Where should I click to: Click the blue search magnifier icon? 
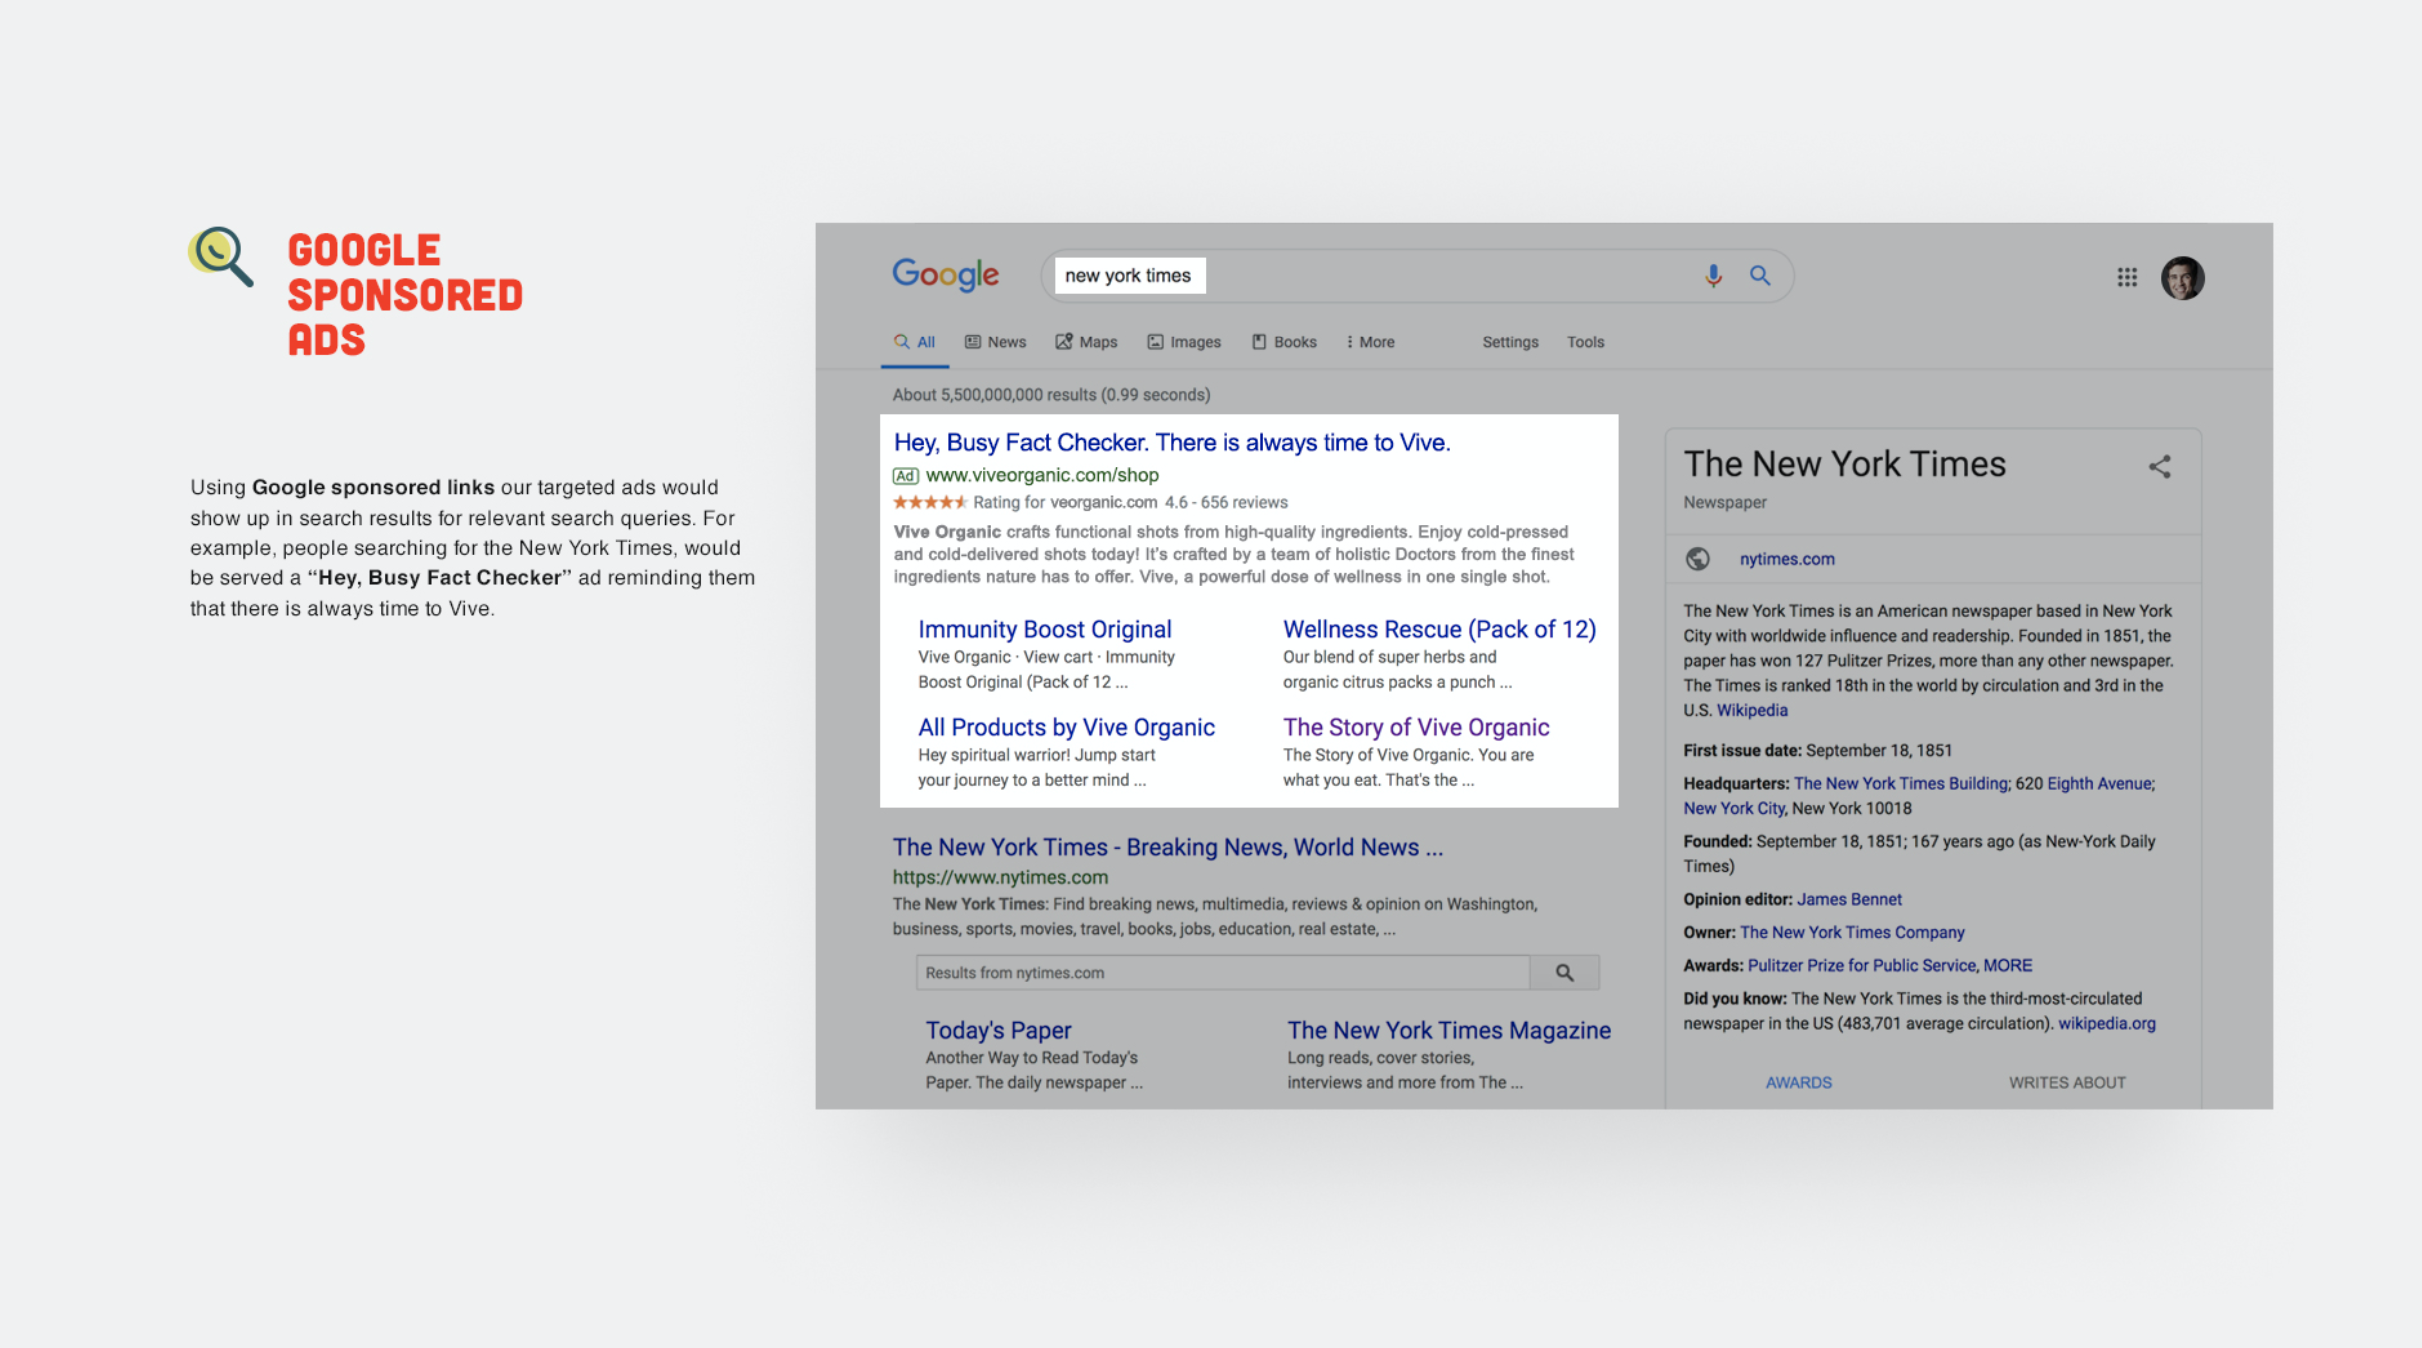(1760, 275)
